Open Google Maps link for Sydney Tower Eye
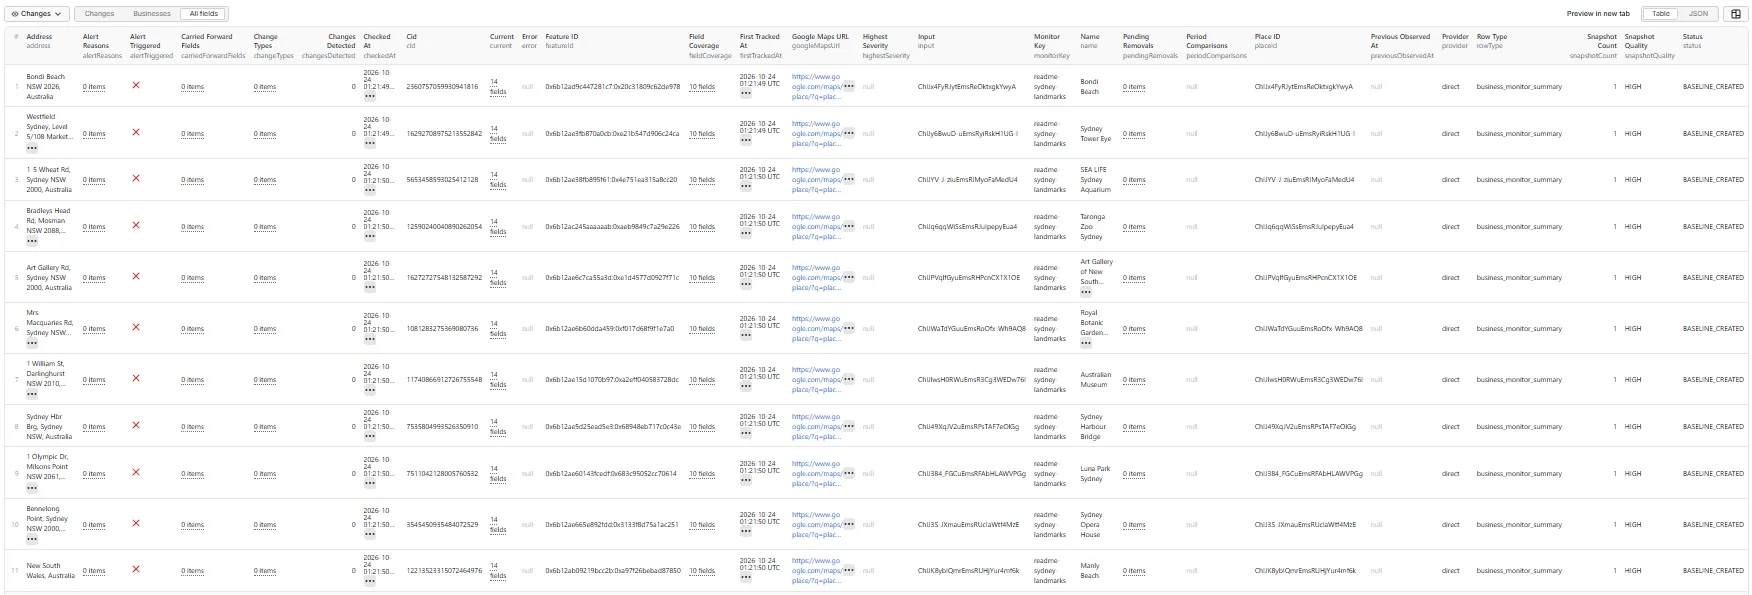This screenshot has height=595, width=1752. pos(817,133)
